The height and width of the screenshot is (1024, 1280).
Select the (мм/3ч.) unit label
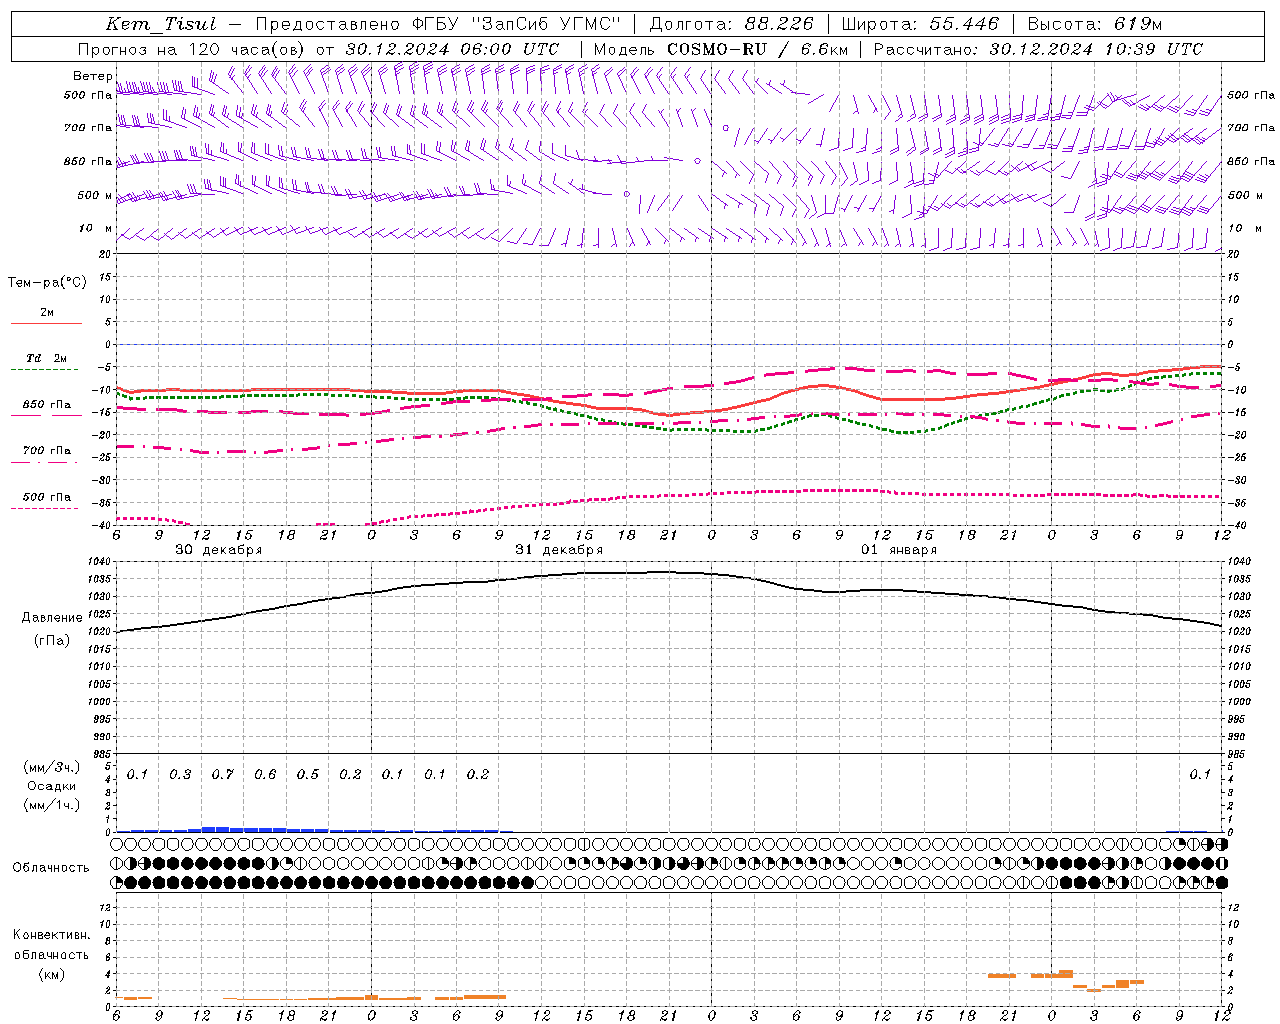pos(52,767)
